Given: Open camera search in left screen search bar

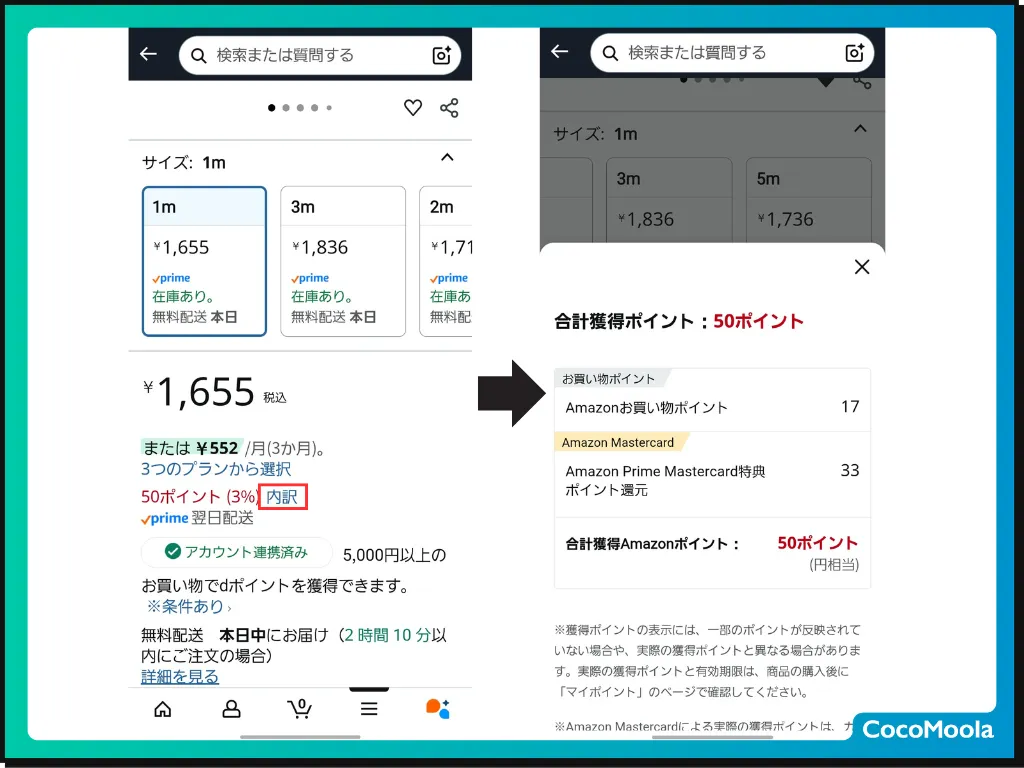Looking at the screenshot, I should tap(442, 55).
